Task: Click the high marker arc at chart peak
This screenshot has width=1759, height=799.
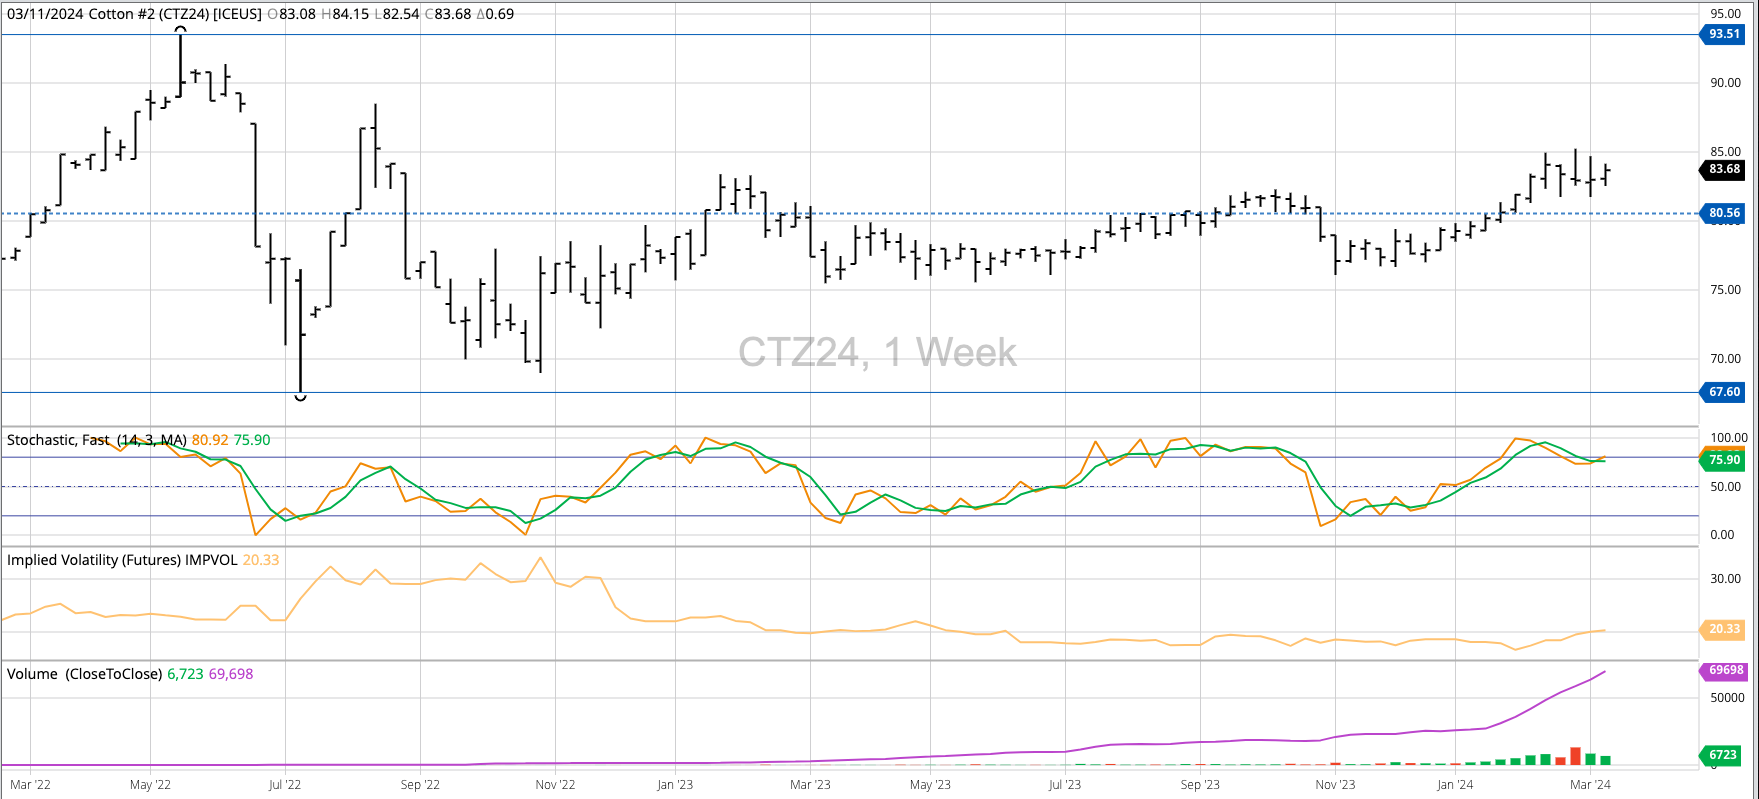Action: pos(181,30)
